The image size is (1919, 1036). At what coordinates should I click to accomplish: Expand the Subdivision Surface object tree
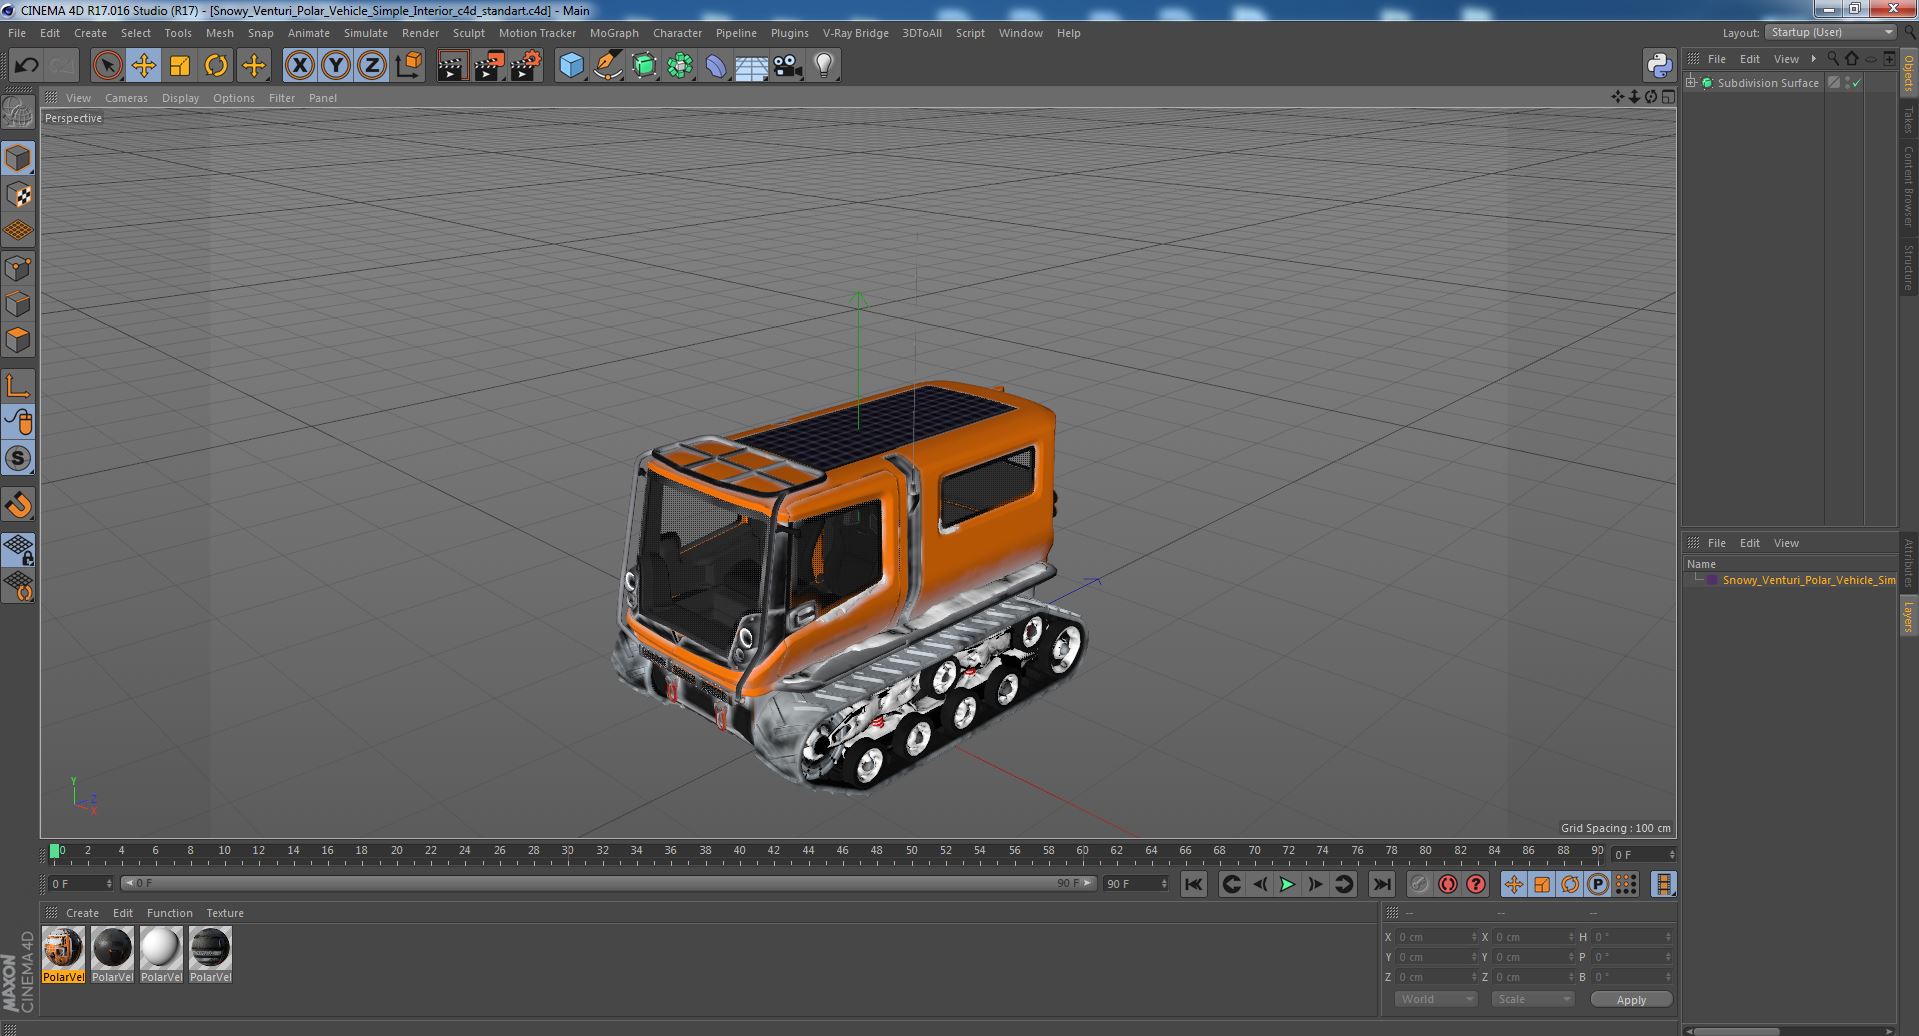[1692, 83]
